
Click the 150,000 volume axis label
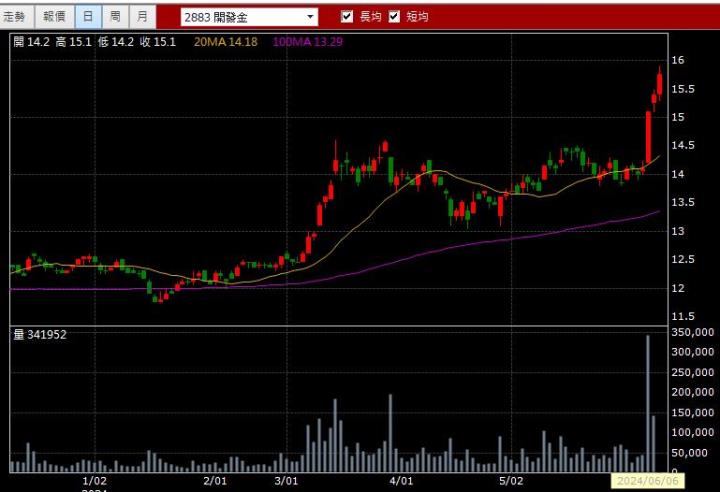coord(692,413)
